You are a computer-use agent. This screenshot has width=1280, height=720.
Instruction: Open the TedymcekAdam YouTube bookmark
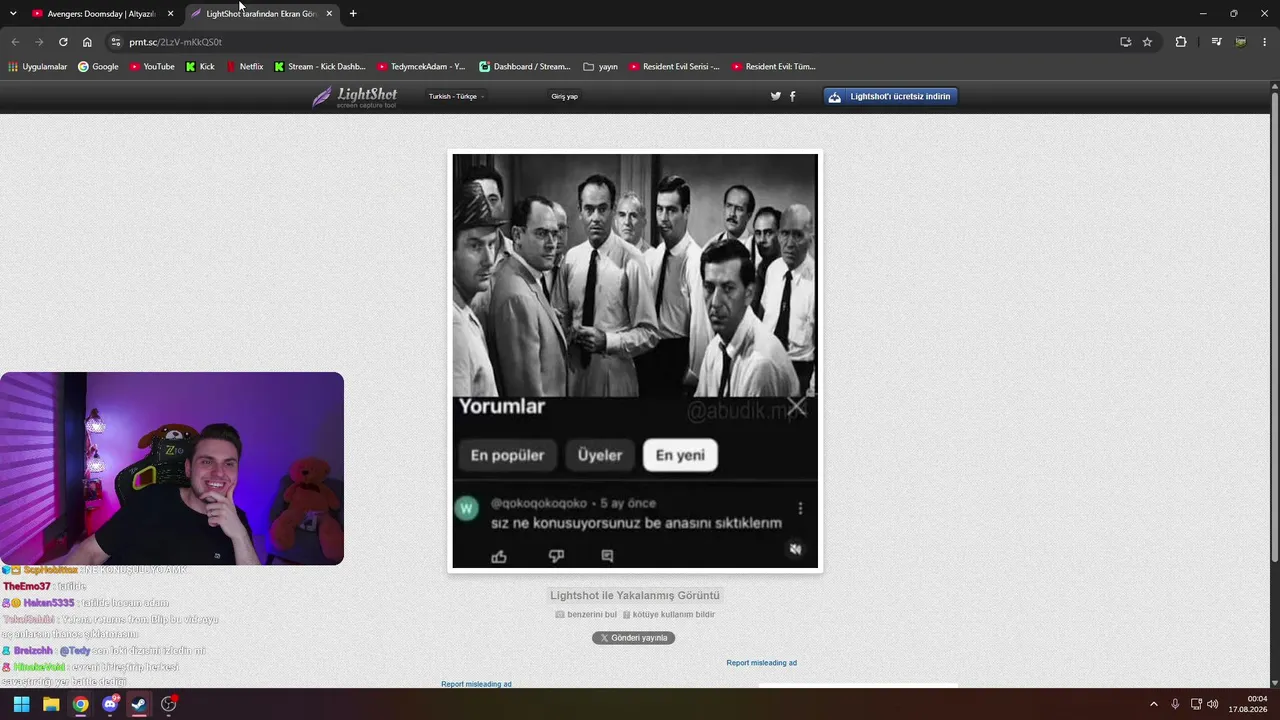(421, 67)
